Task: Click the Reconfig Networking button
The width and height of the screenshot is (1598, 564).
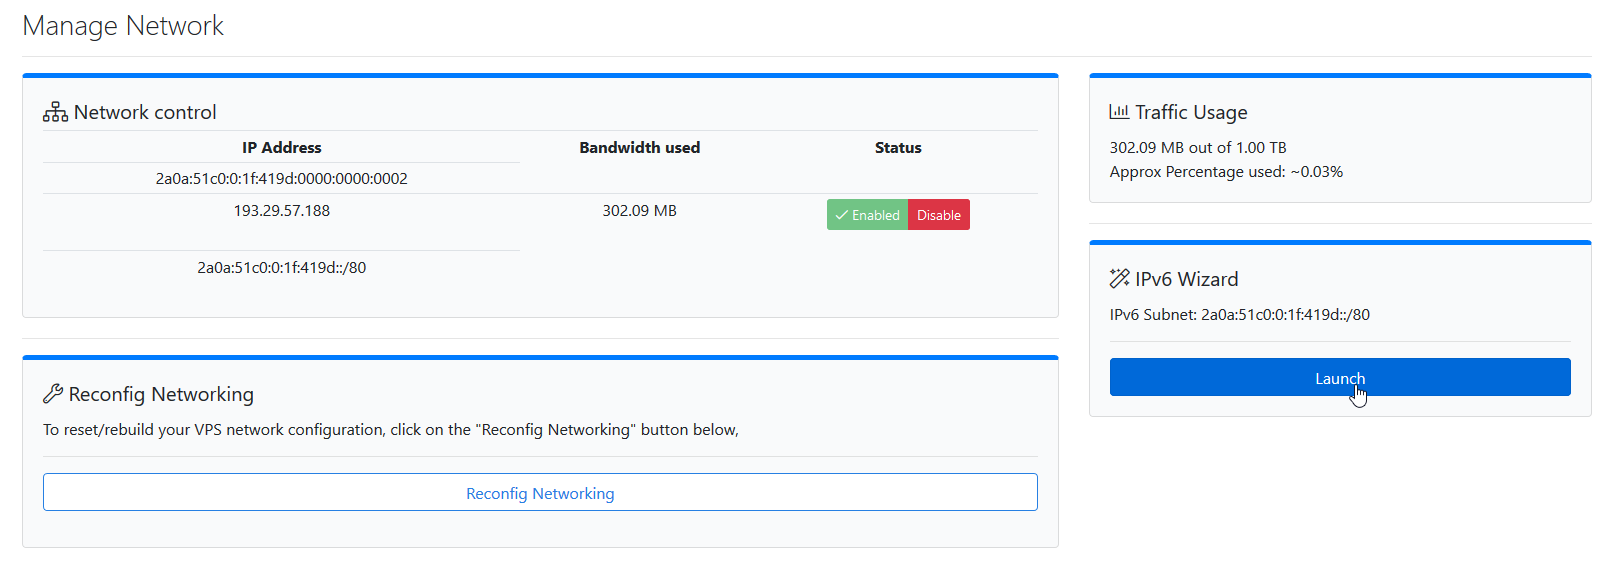Action: (x=540, y=492)
